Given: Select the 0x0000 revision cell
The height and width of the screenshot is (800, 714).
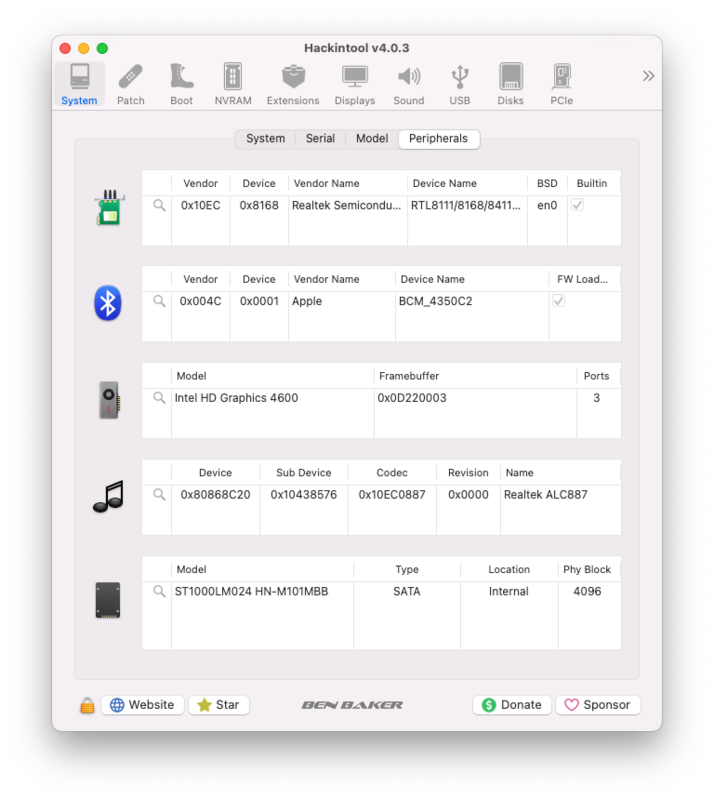Looking at the screenshot, I should (468, 494).
